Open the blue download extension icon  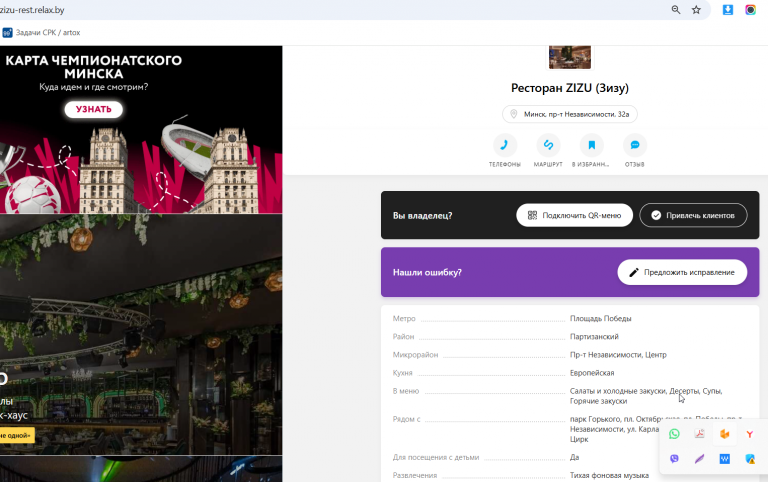click(728, 10)
